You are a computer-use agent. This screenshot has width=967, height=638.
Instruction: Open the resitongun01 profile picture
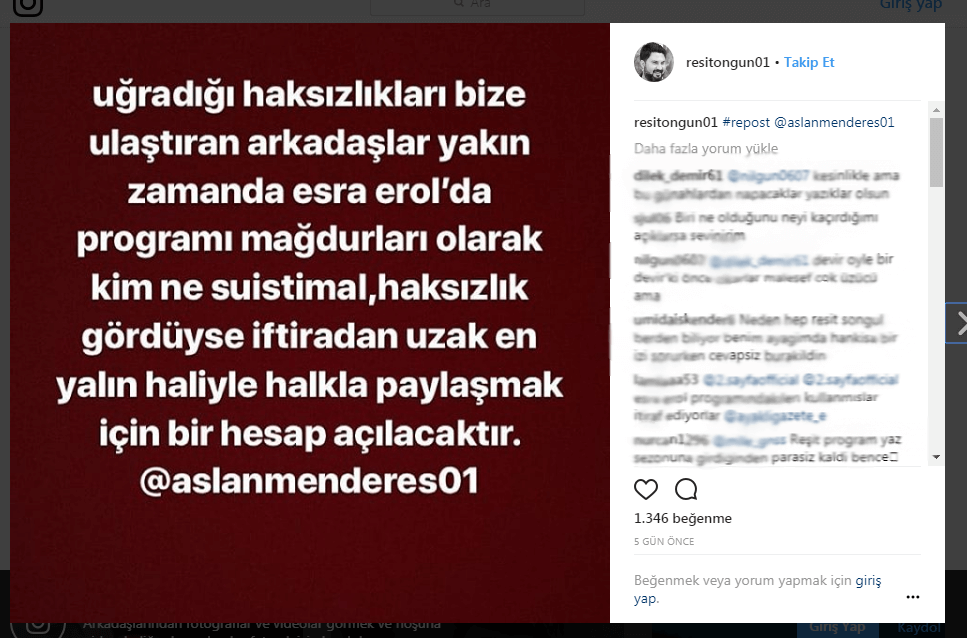(x=654, y=62)
